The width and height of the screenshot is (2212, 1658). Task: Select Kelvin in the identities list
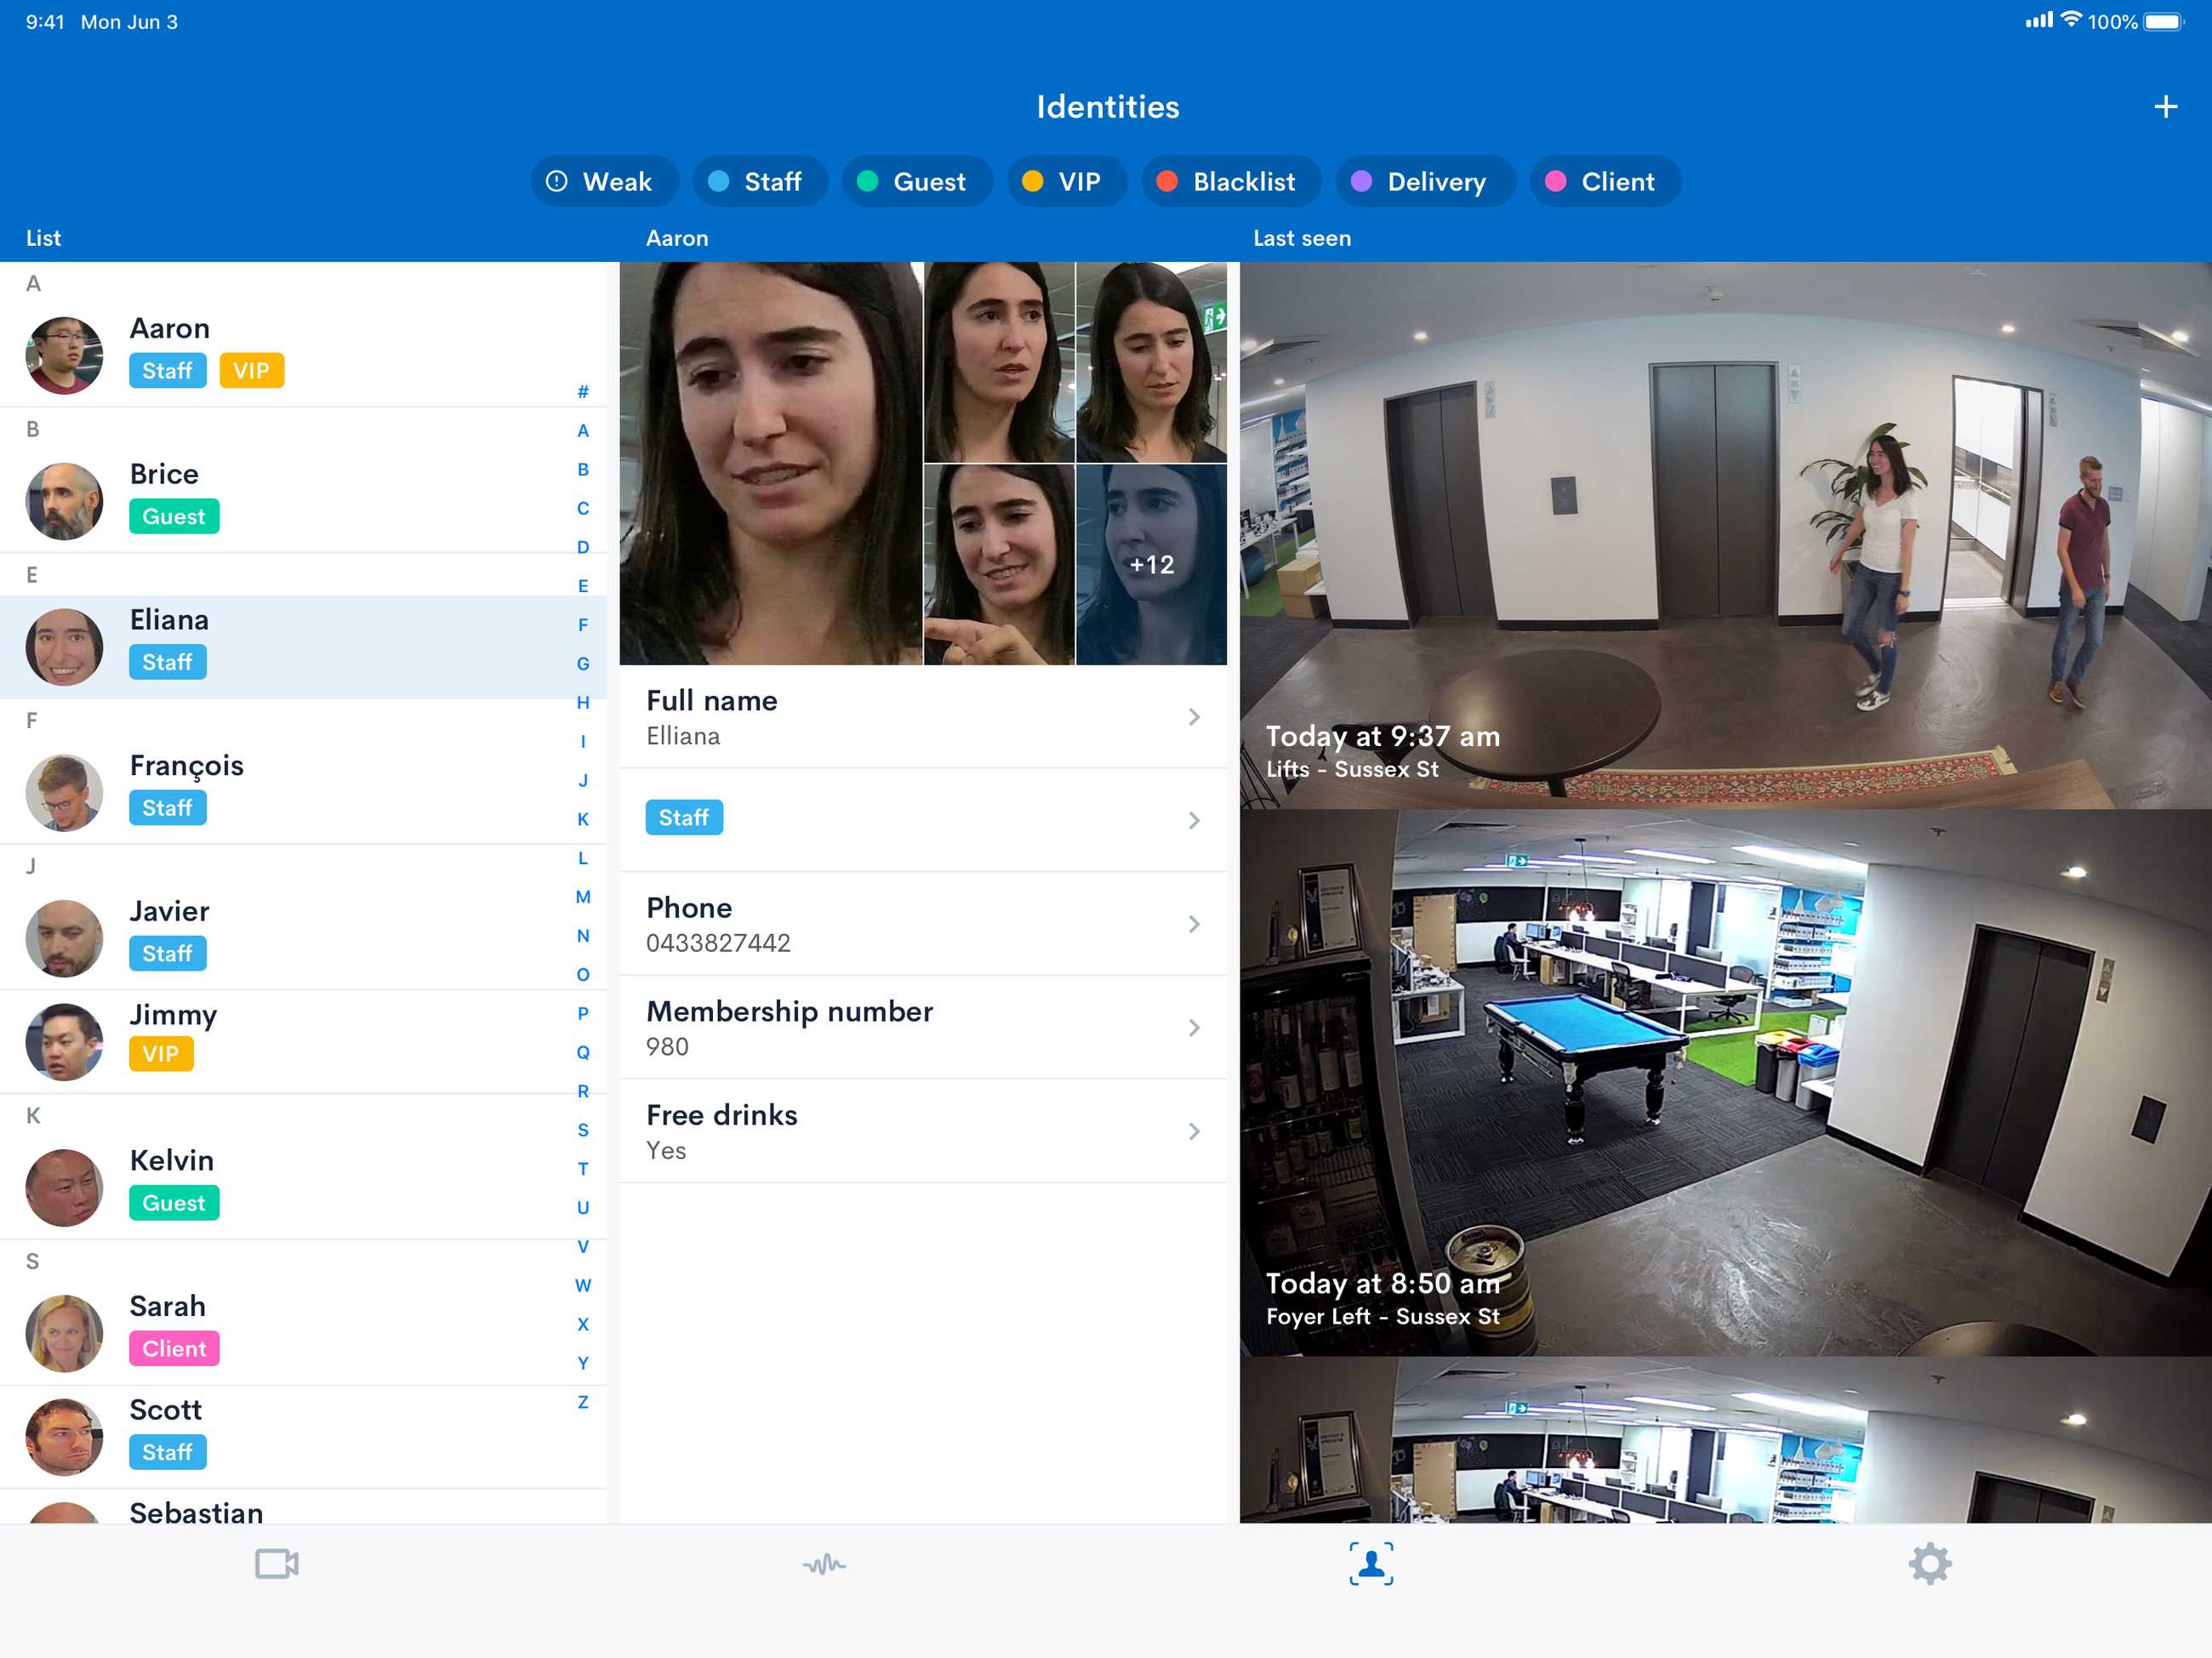click(x=303, y=1187)
